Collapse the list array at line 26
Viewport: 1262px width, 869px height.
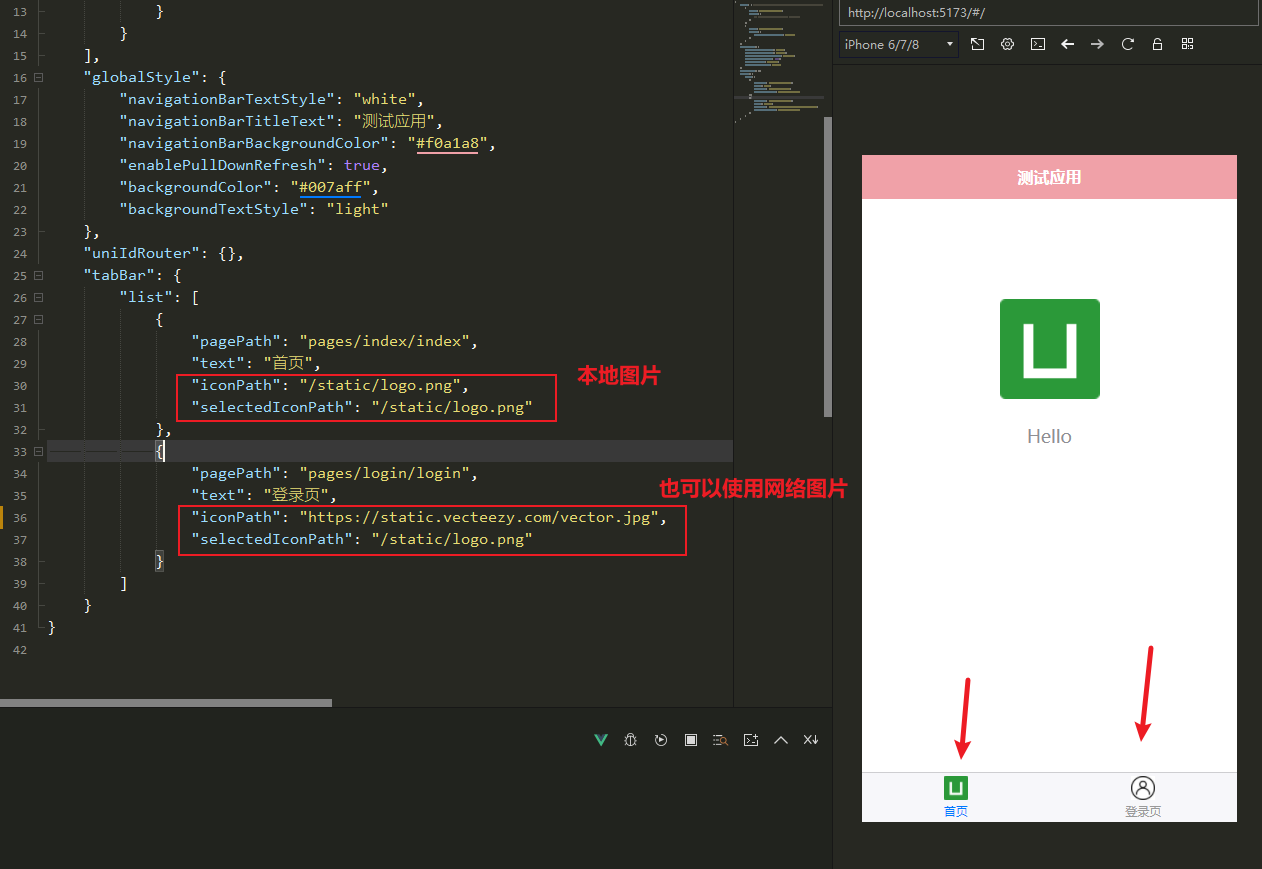click(38, 297)
